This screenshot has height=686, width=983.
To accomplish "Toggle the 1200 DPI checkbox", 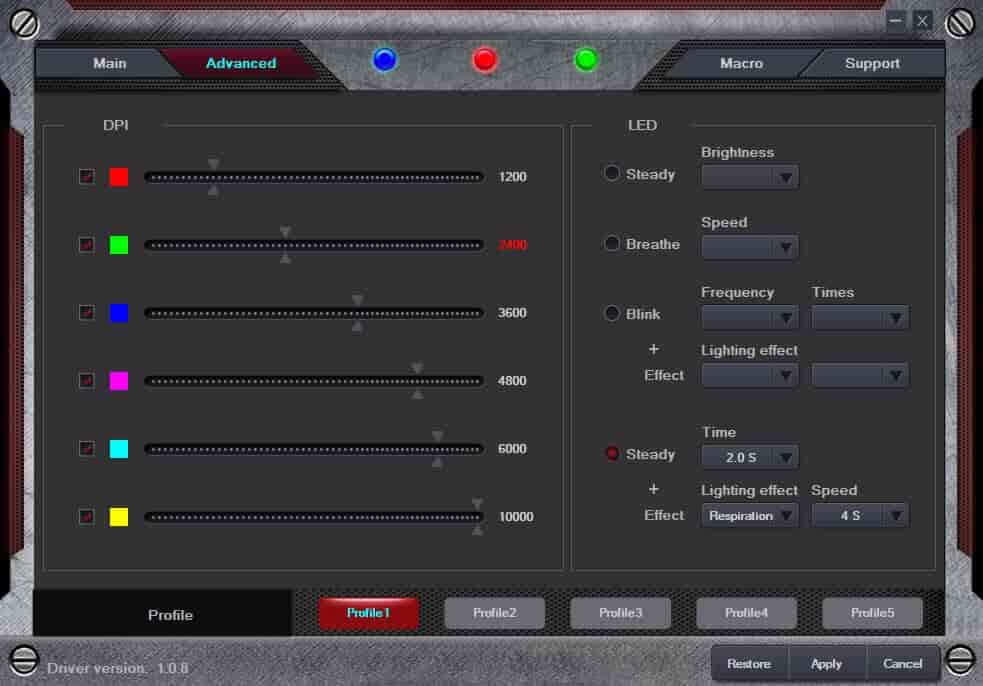I will tap(87, 177).
